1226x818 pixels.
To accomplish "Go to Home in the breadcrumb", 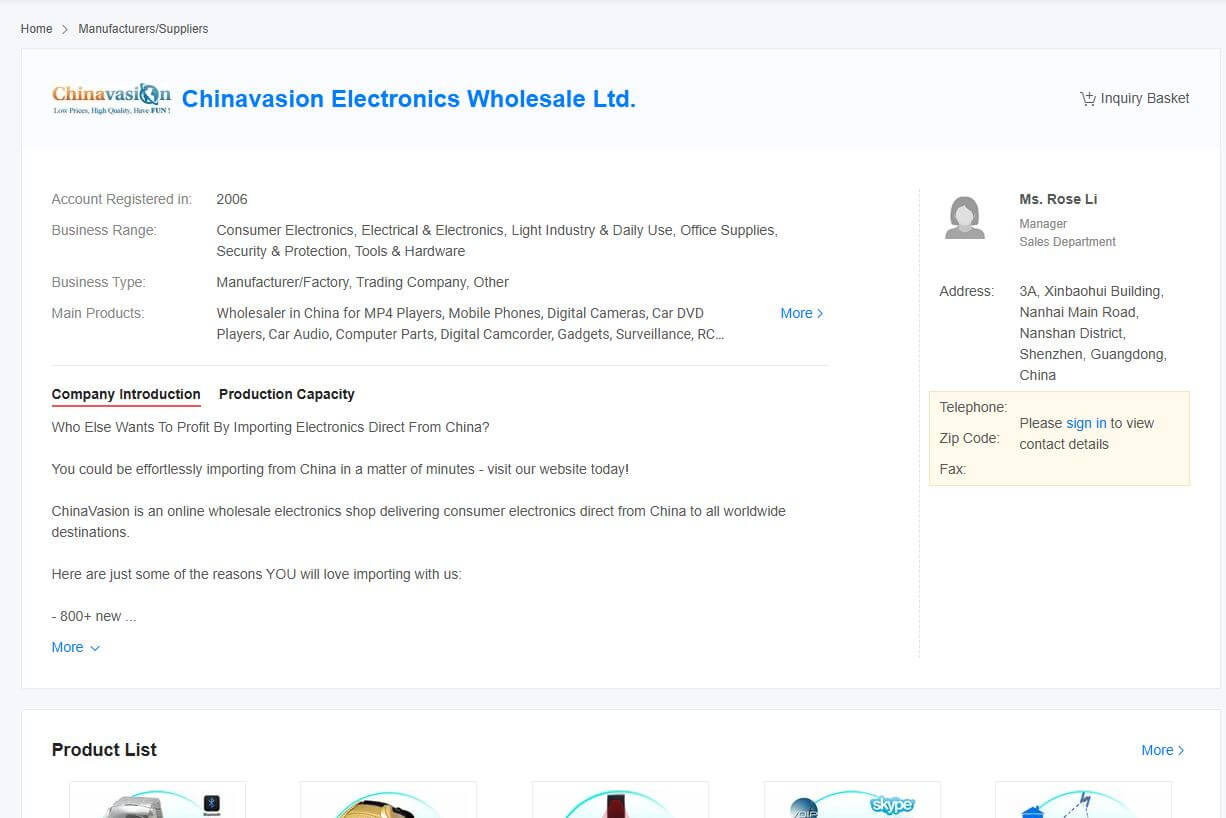I will point(36,29).
